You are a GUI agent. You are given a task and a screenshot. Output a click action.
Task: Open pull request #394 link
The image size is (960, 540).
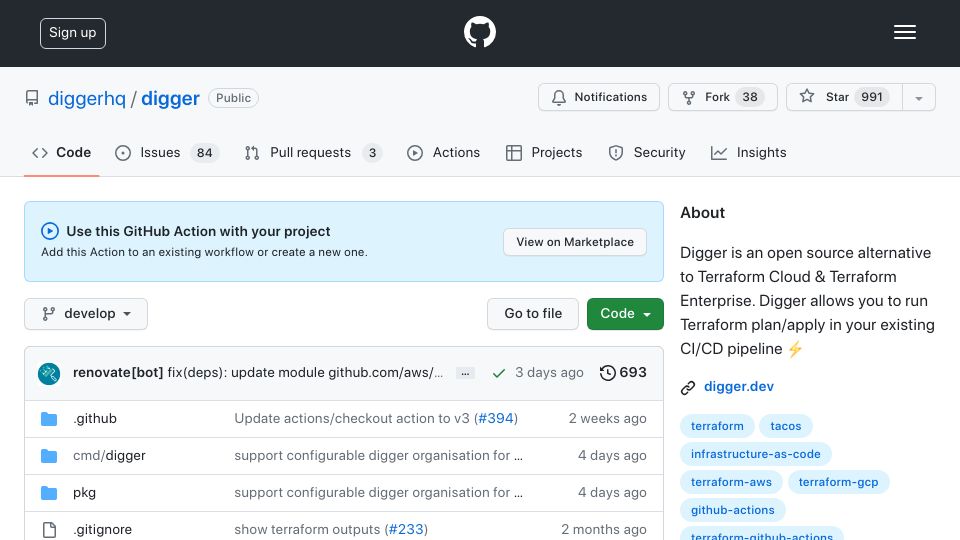click(496, 419)
